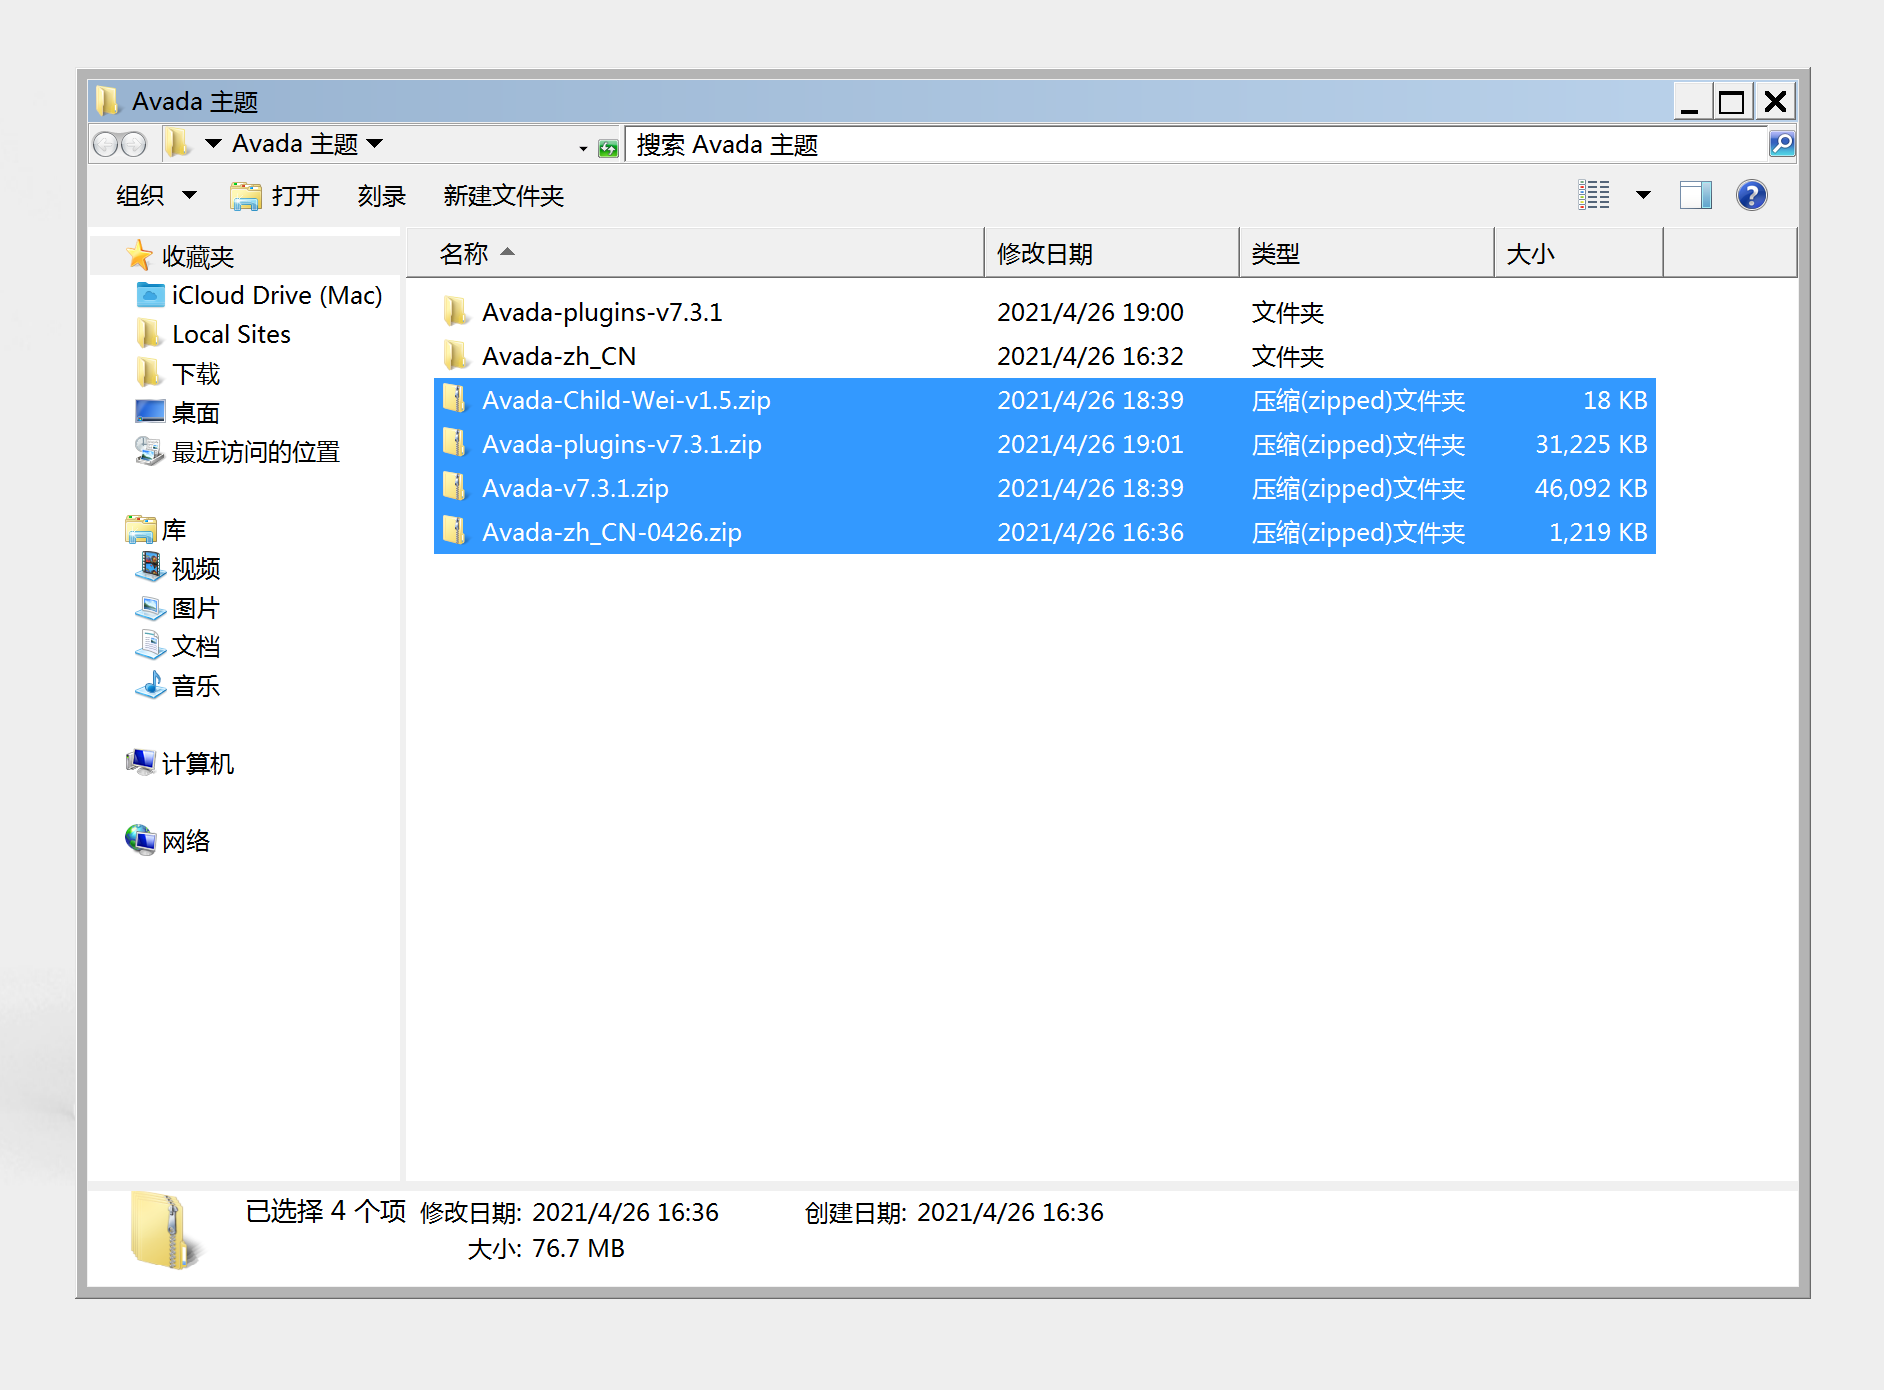Click the date cell 2021/4/26 19:00
This screenshot has width=1884, height=1390.
1090,312
